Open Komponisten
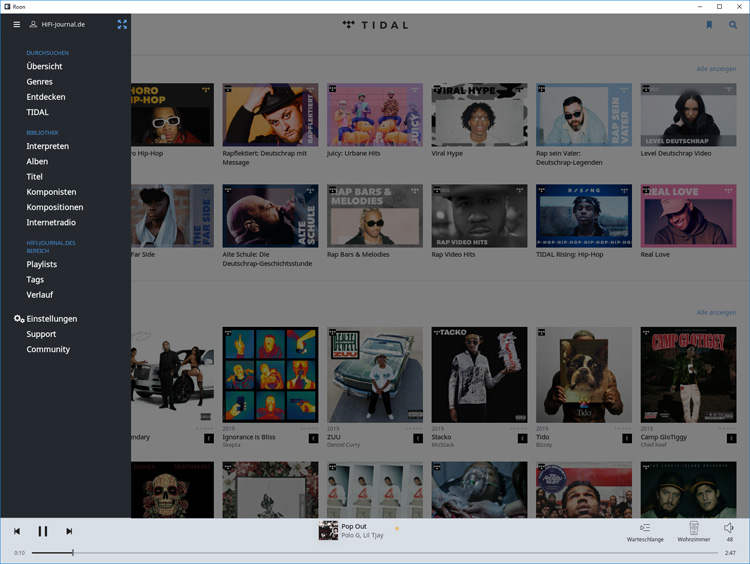Image resolution: width=750 pixels, height=564 pixels. (x=51, y=192)
